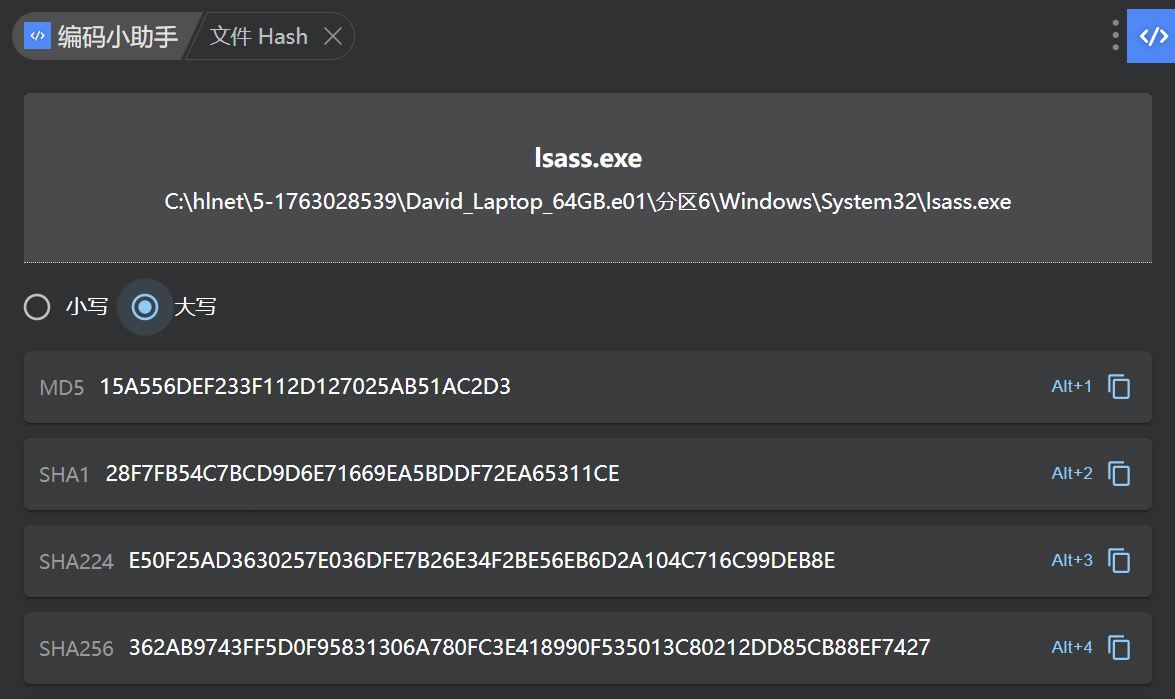Image resolution: width=1175 pixels, height=699 pixels.
Task: Copy the SHA1 hash value
Action: [x=1119, y=474]
